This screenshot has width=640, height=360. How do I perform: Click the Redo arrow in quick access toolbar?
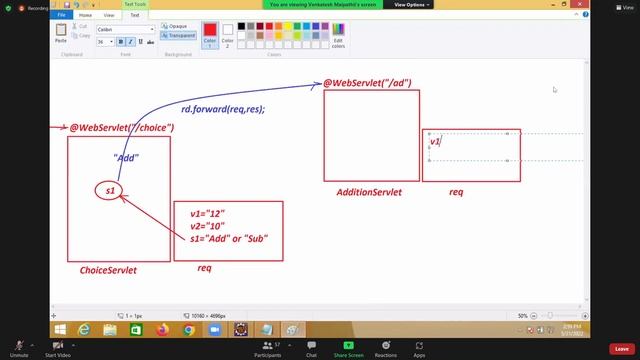(85, 4)
